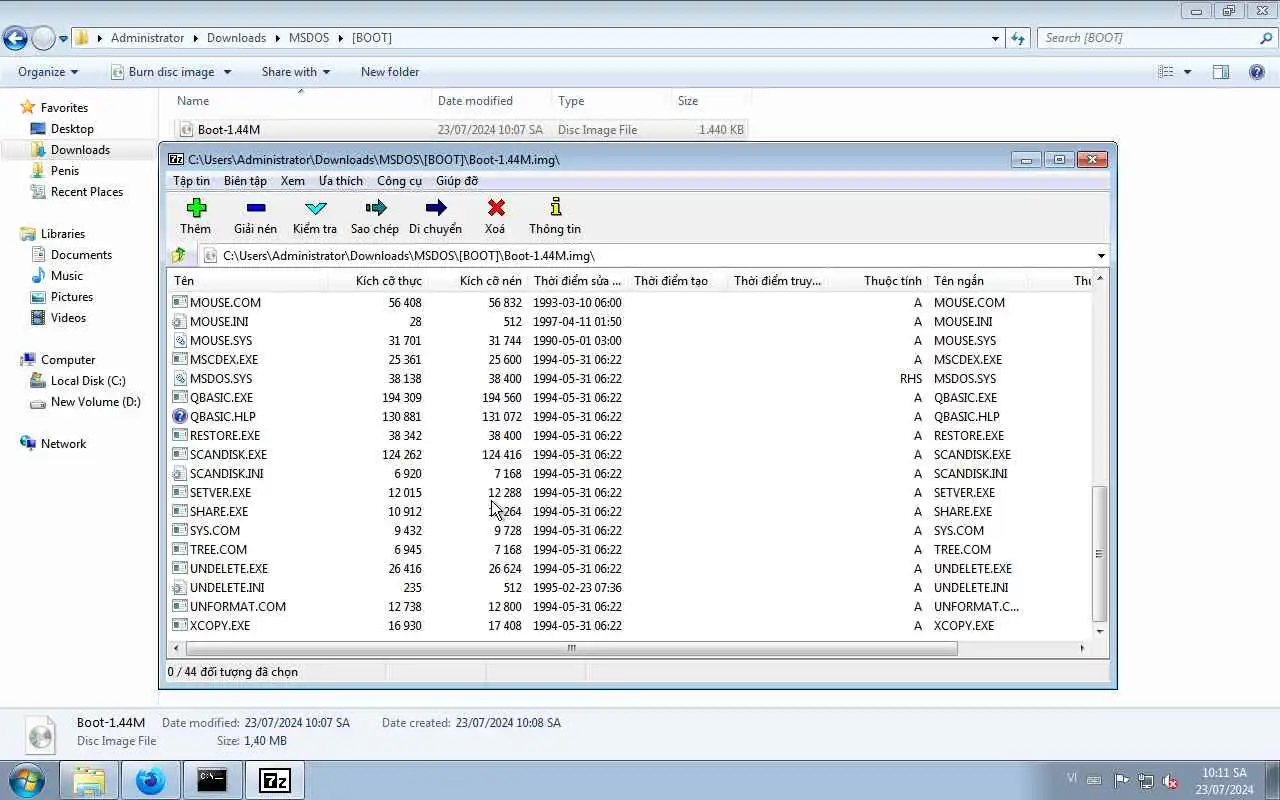Click the Xoá (Delete) red X icon

tap(495, 208)
